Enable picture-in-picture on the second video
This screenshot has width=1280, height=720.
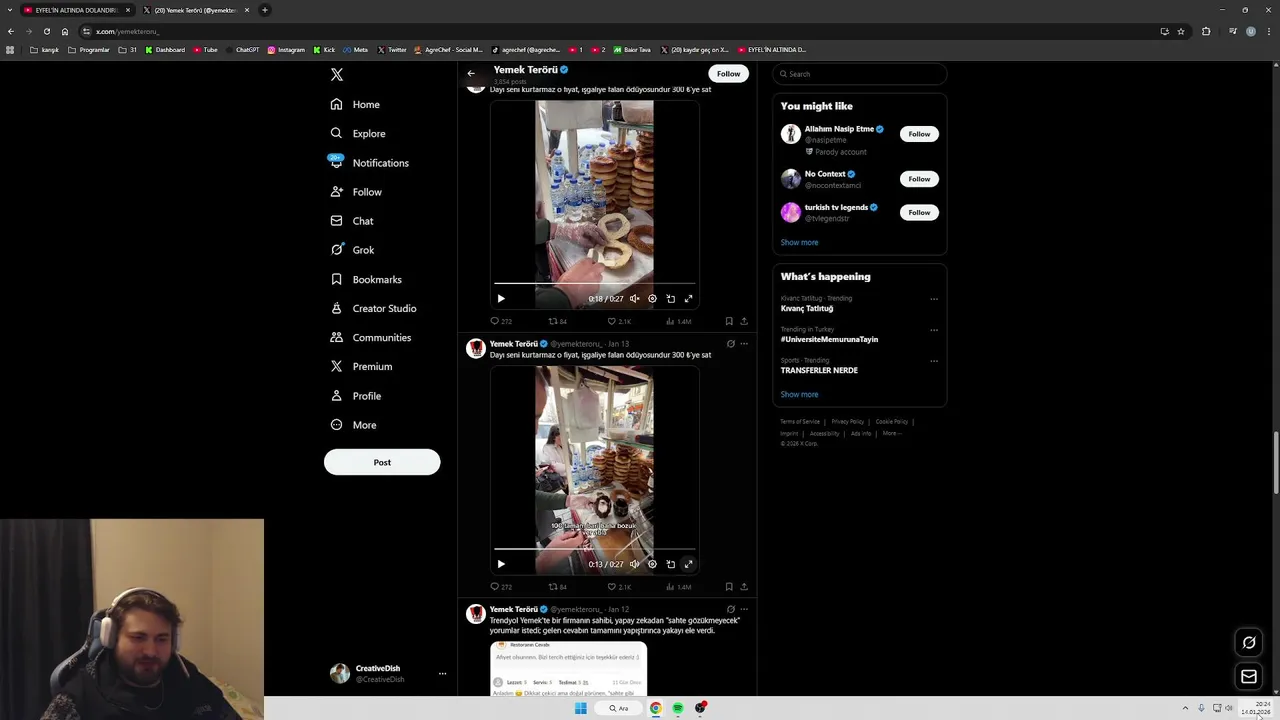coord(670,564)
